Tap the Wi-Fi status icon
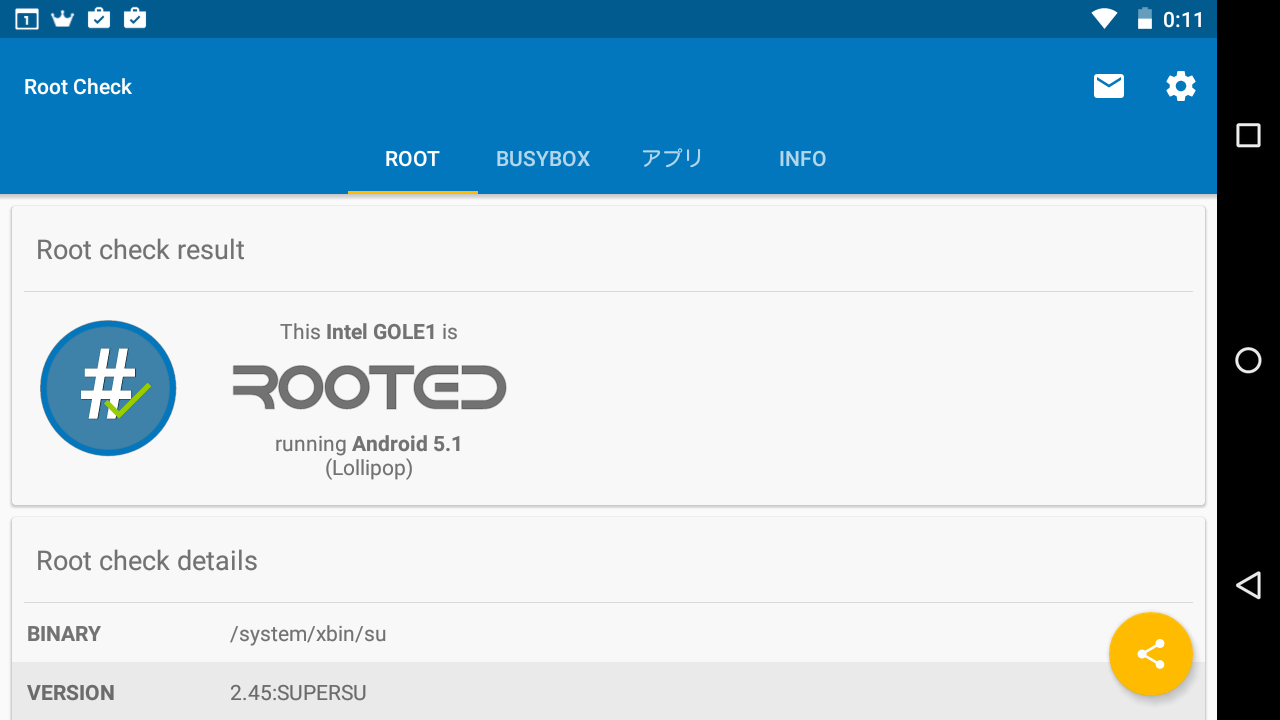Screen dimensions: 1280x720 coord(1104,19)
